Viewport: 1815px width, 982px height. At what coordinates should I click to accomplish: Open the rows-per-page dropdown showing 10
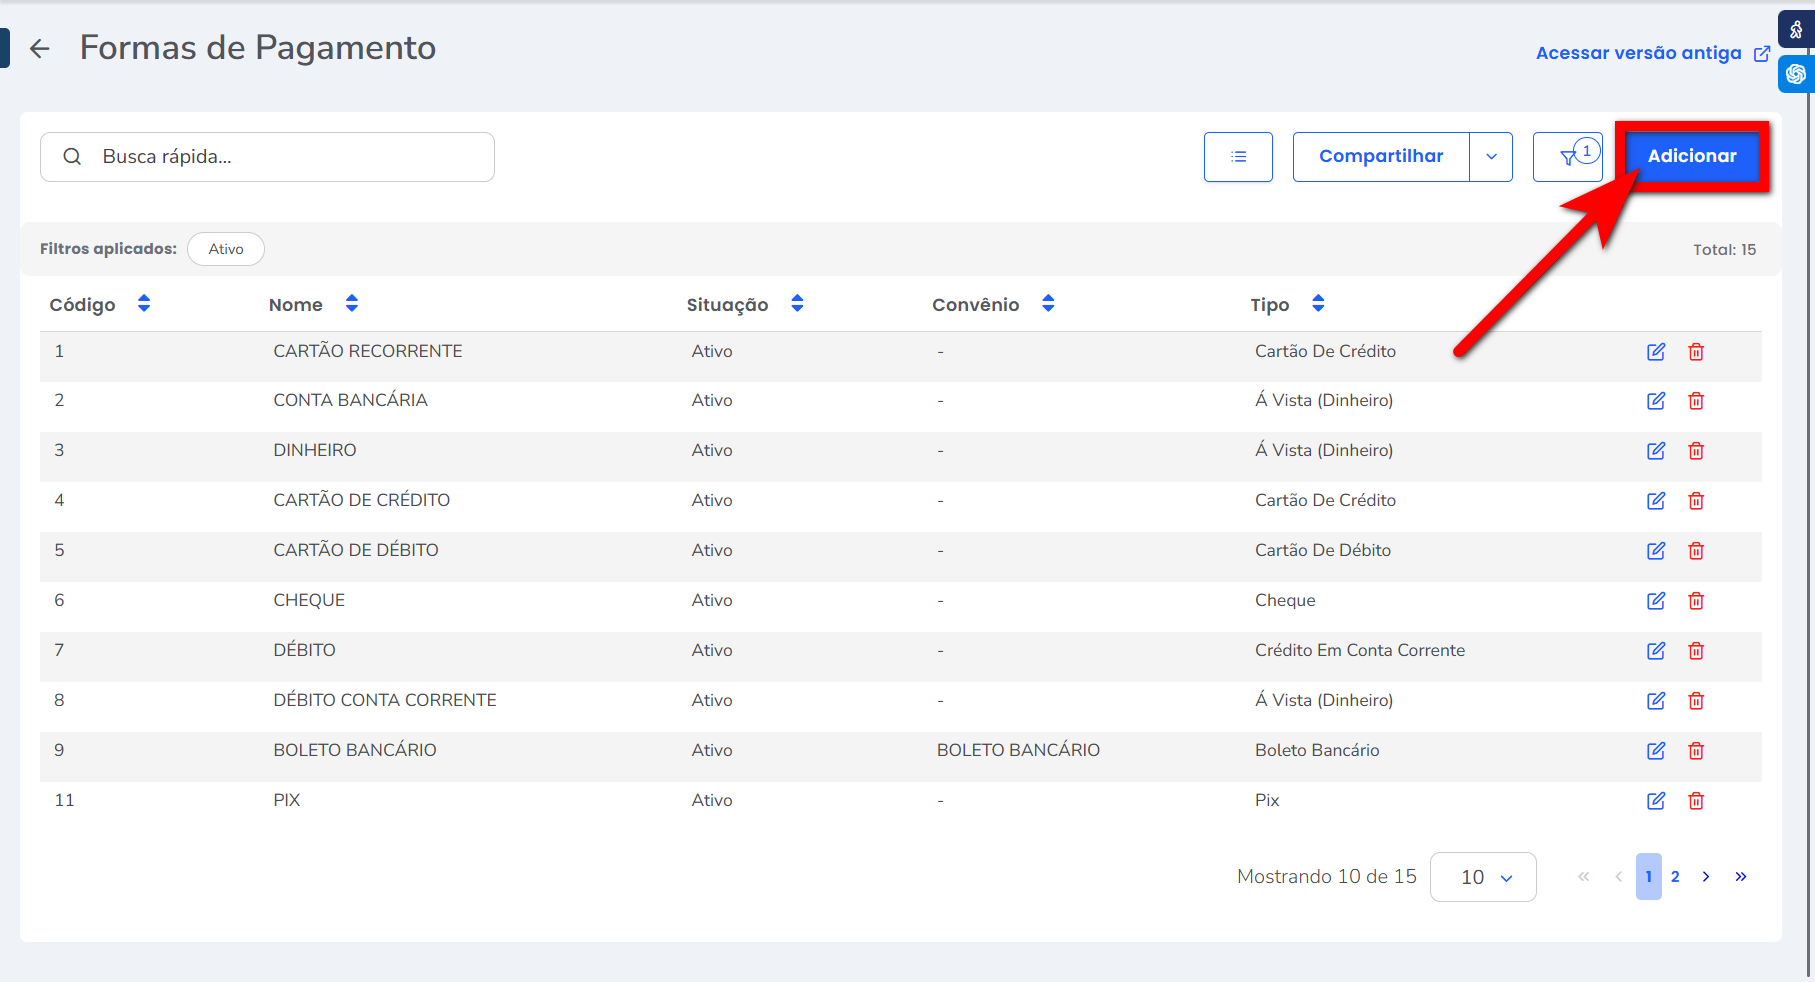1483,877
